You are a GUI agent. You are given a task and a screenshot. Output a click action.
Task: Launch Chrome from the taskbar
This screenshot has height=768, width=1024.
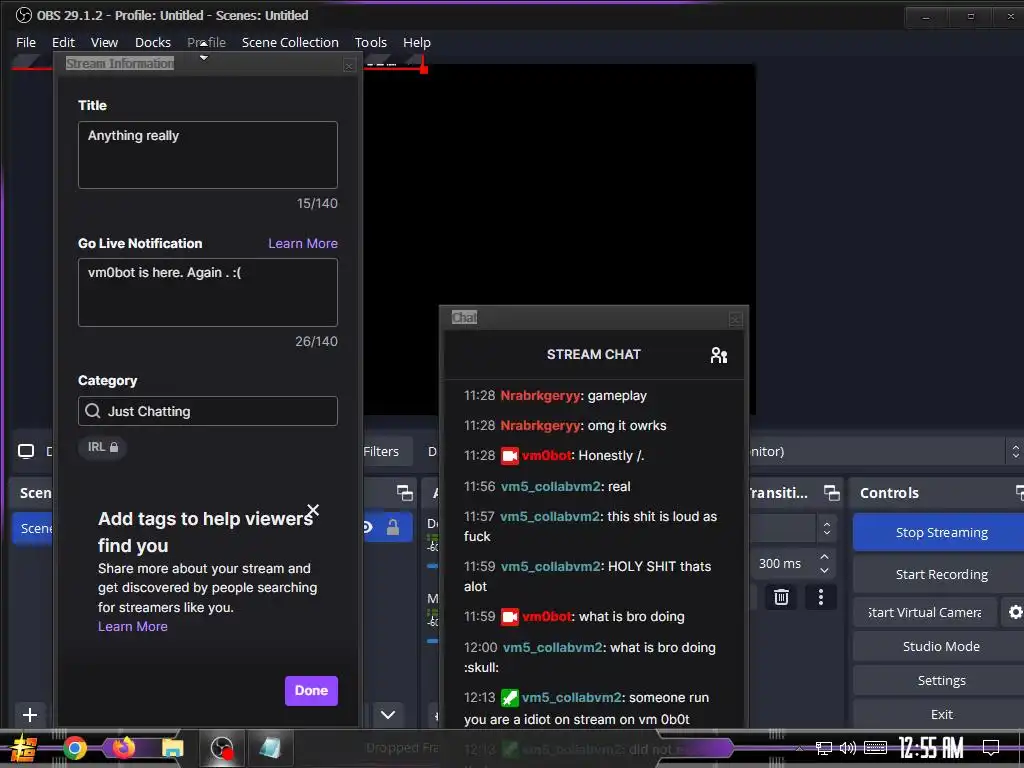point(74,748)
